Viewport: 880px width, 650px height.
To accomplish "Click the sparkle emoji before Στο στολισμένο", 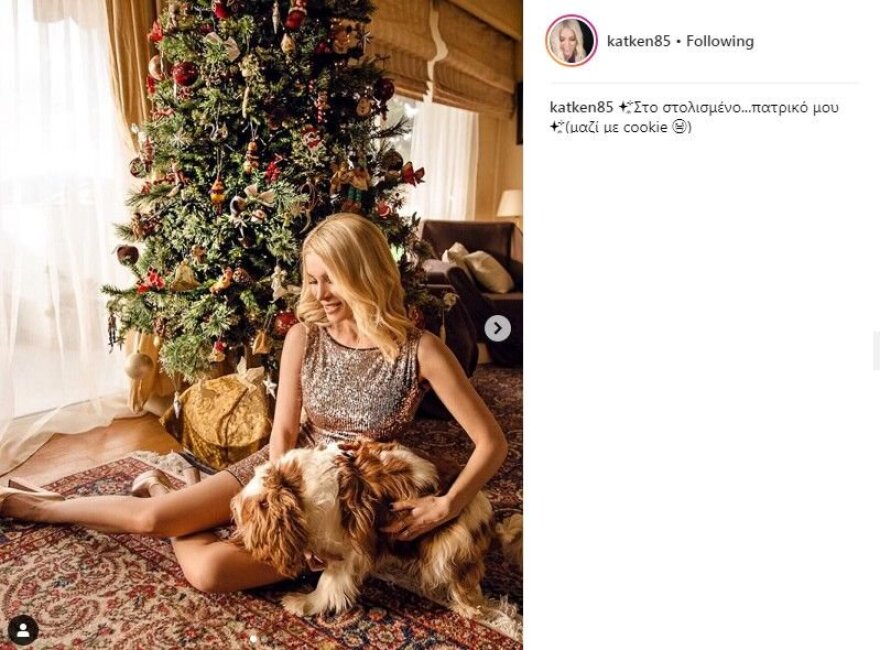I will point(625,107).
